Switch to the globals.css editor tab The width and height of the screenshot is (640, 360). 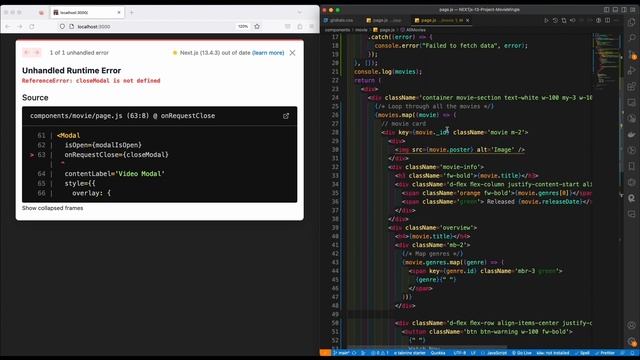(x=342, y=20)
